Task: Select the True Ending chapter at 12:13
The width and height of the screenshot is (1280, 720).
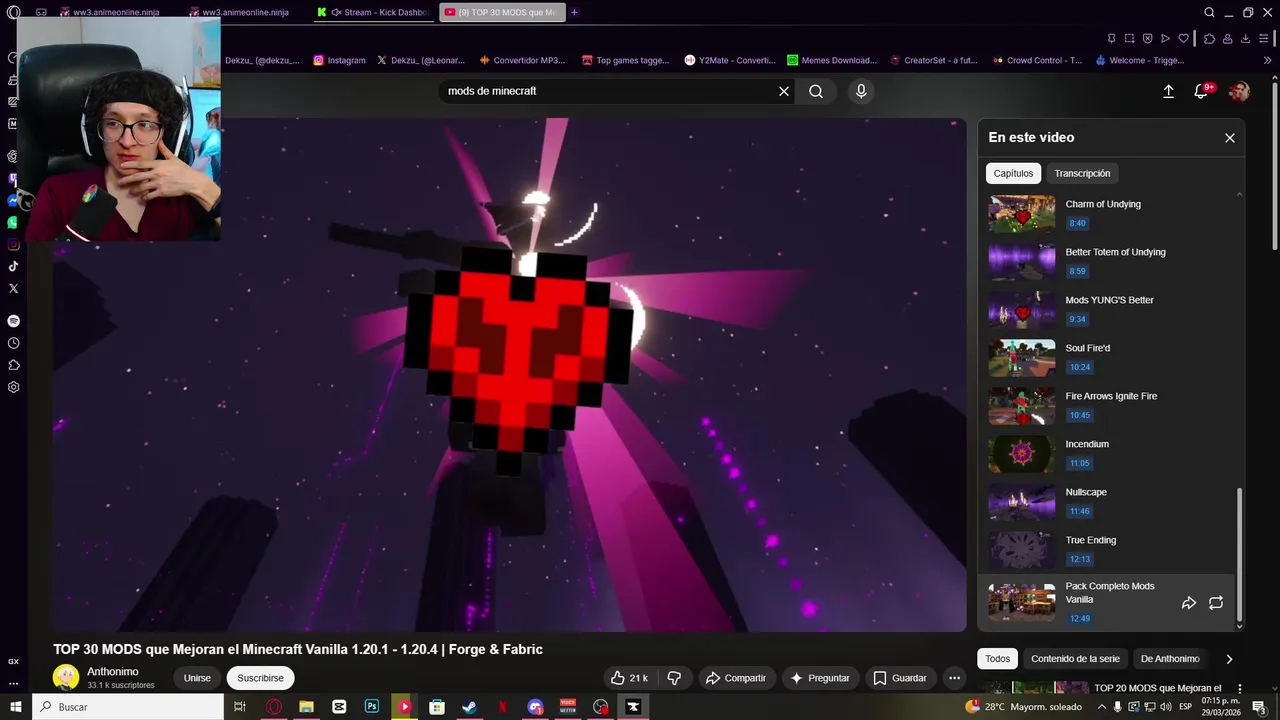Action: coord(1106,549)
